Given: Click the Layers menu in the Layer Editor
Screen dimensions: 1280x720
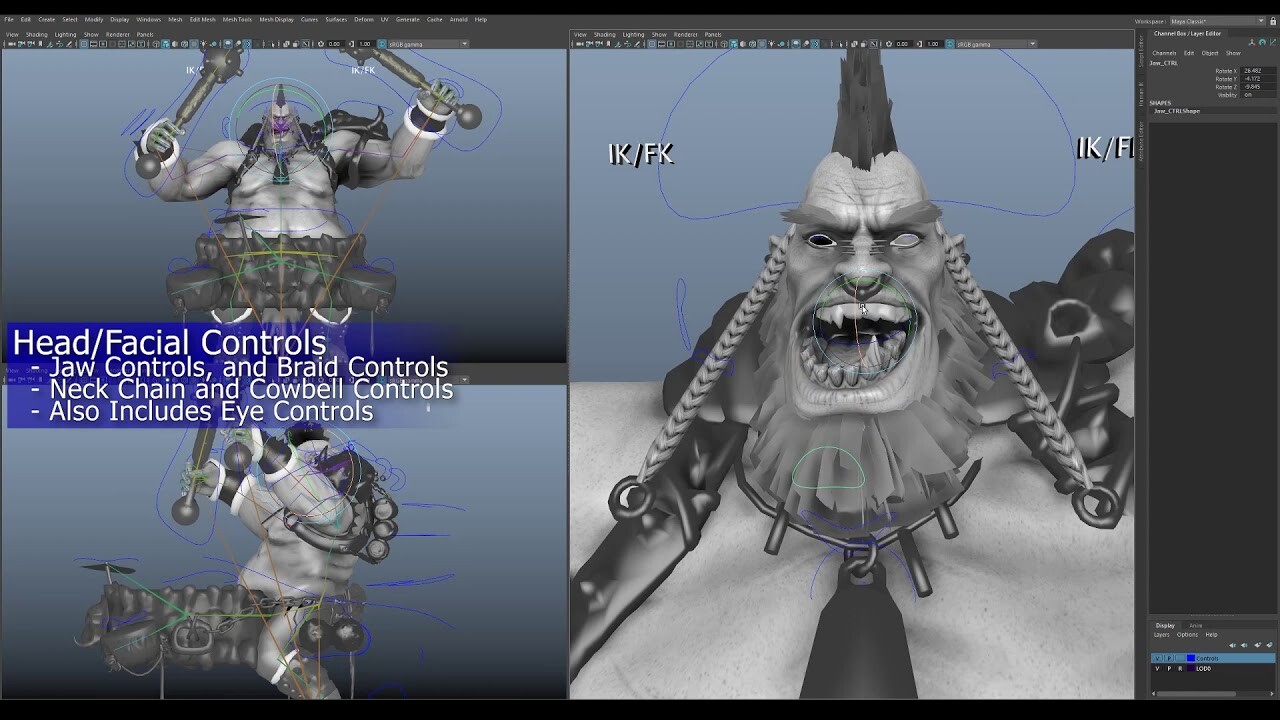Looking at the screenshot, I should tap(1162, 634).
